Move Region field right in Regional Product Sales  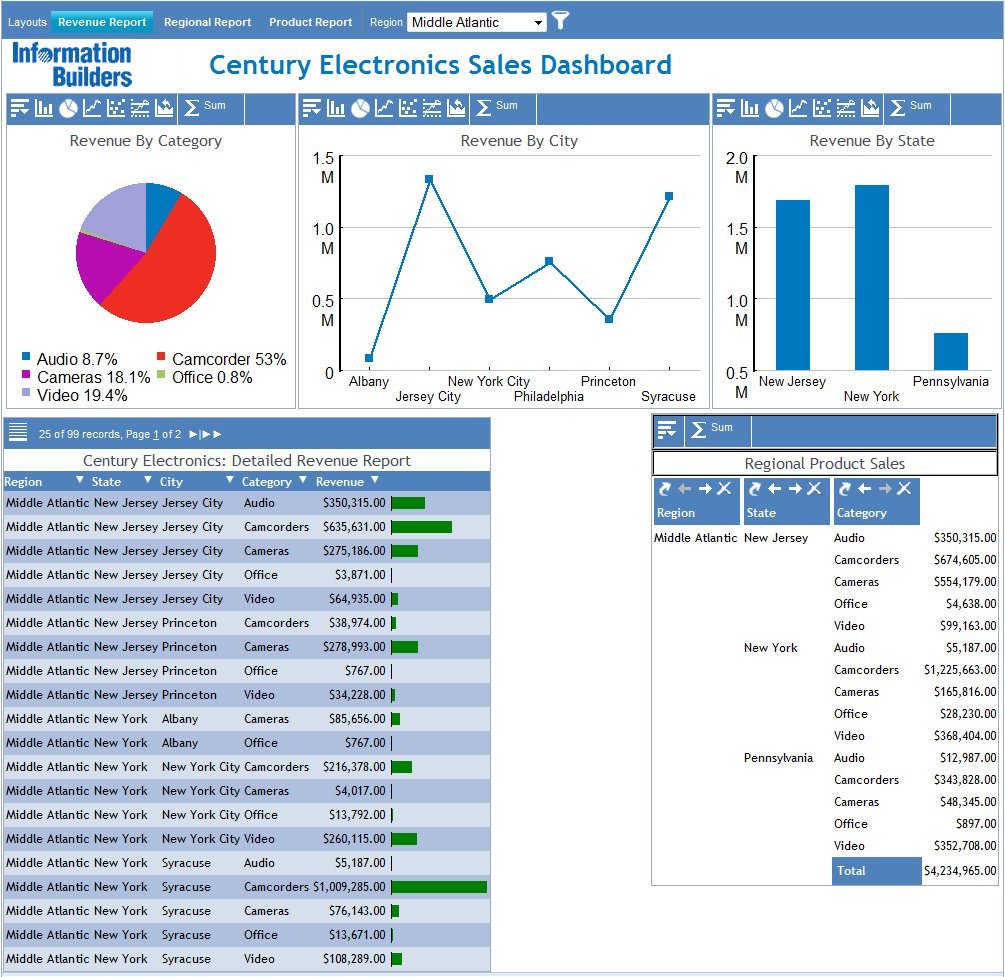(705, 488)
